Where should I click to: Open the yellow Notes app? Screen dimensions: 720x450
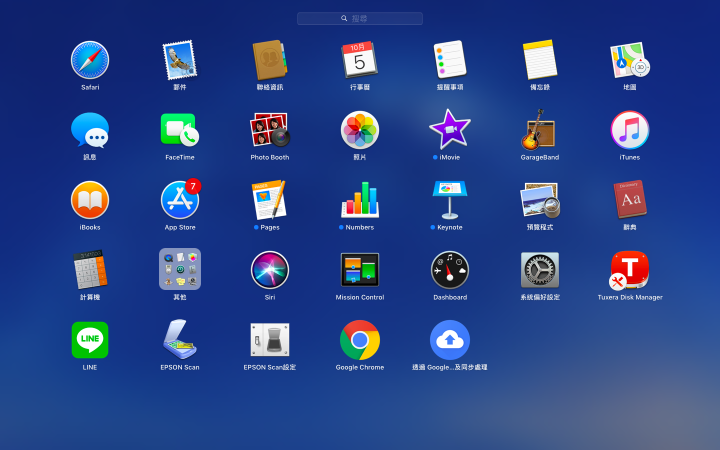pos(540,60)
